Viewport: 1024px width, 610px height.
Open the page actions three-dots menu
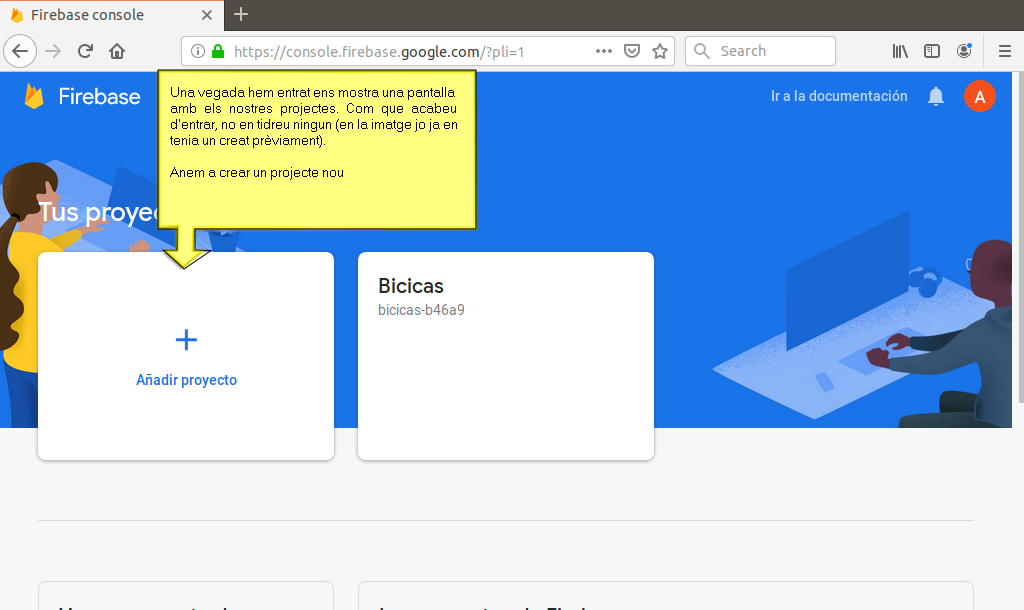603,51
